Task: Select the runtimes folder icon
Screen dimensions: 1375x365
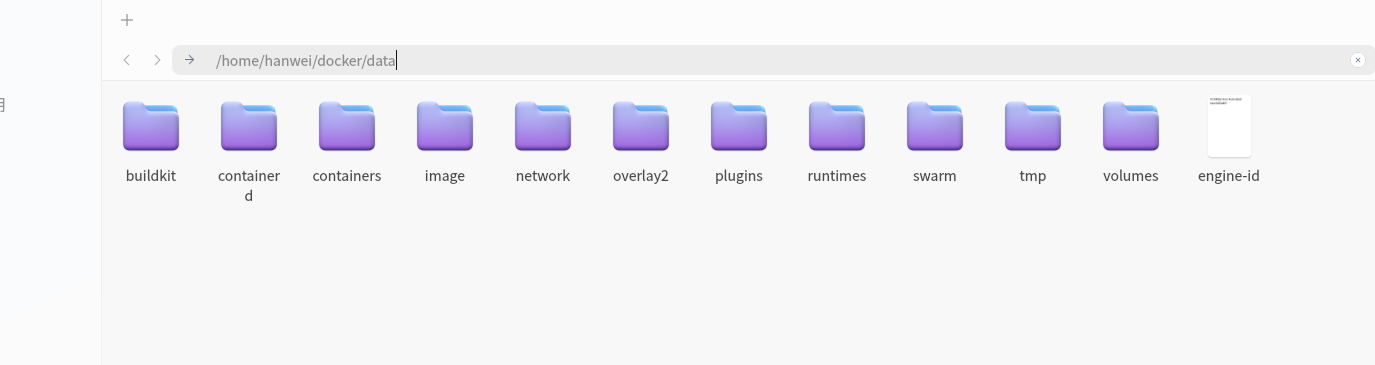Action: tap(837, 126)
